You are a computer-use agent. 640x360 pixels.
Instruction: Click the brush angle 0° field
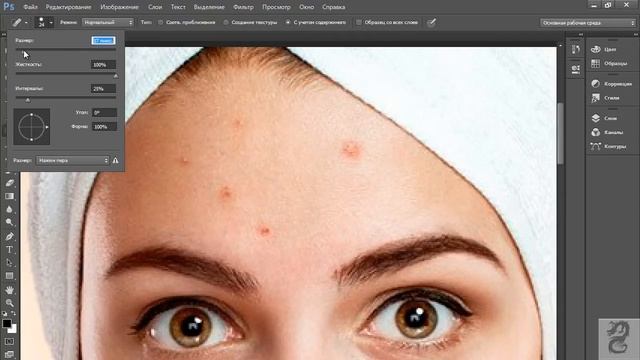click(x=104, y=112)
